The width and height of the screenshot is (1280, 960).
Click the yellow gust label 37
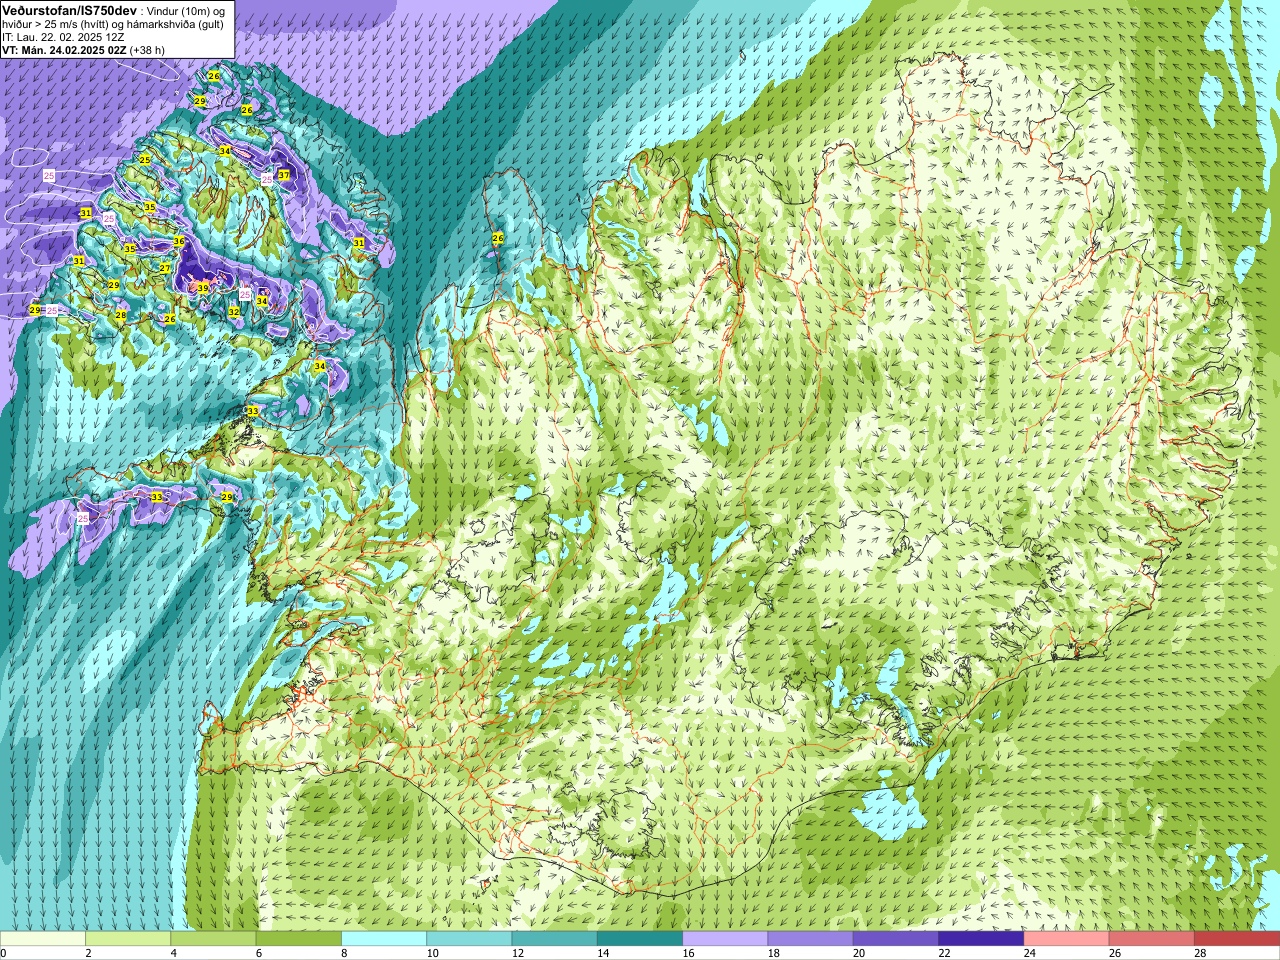pos(284,175)
